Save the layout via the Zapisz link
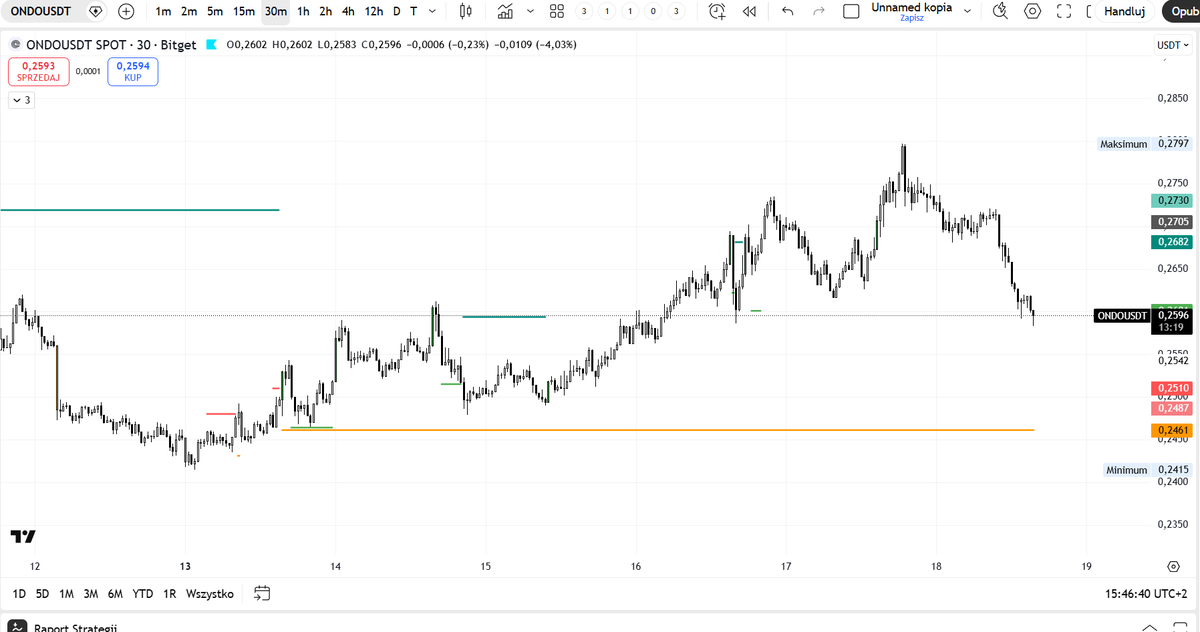 (911, 18)
